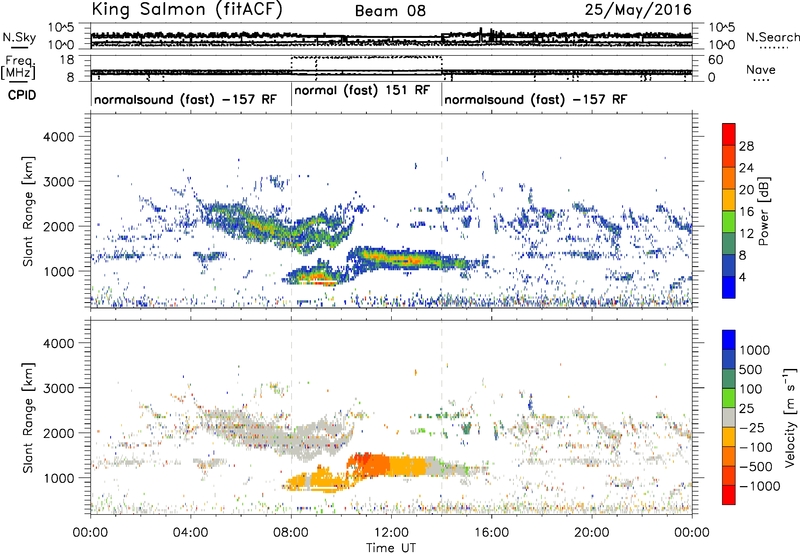Click the first 'normalsound (fast) -157 RF' label
Viewport: 800px width, 554px height.
click(185, 99)
